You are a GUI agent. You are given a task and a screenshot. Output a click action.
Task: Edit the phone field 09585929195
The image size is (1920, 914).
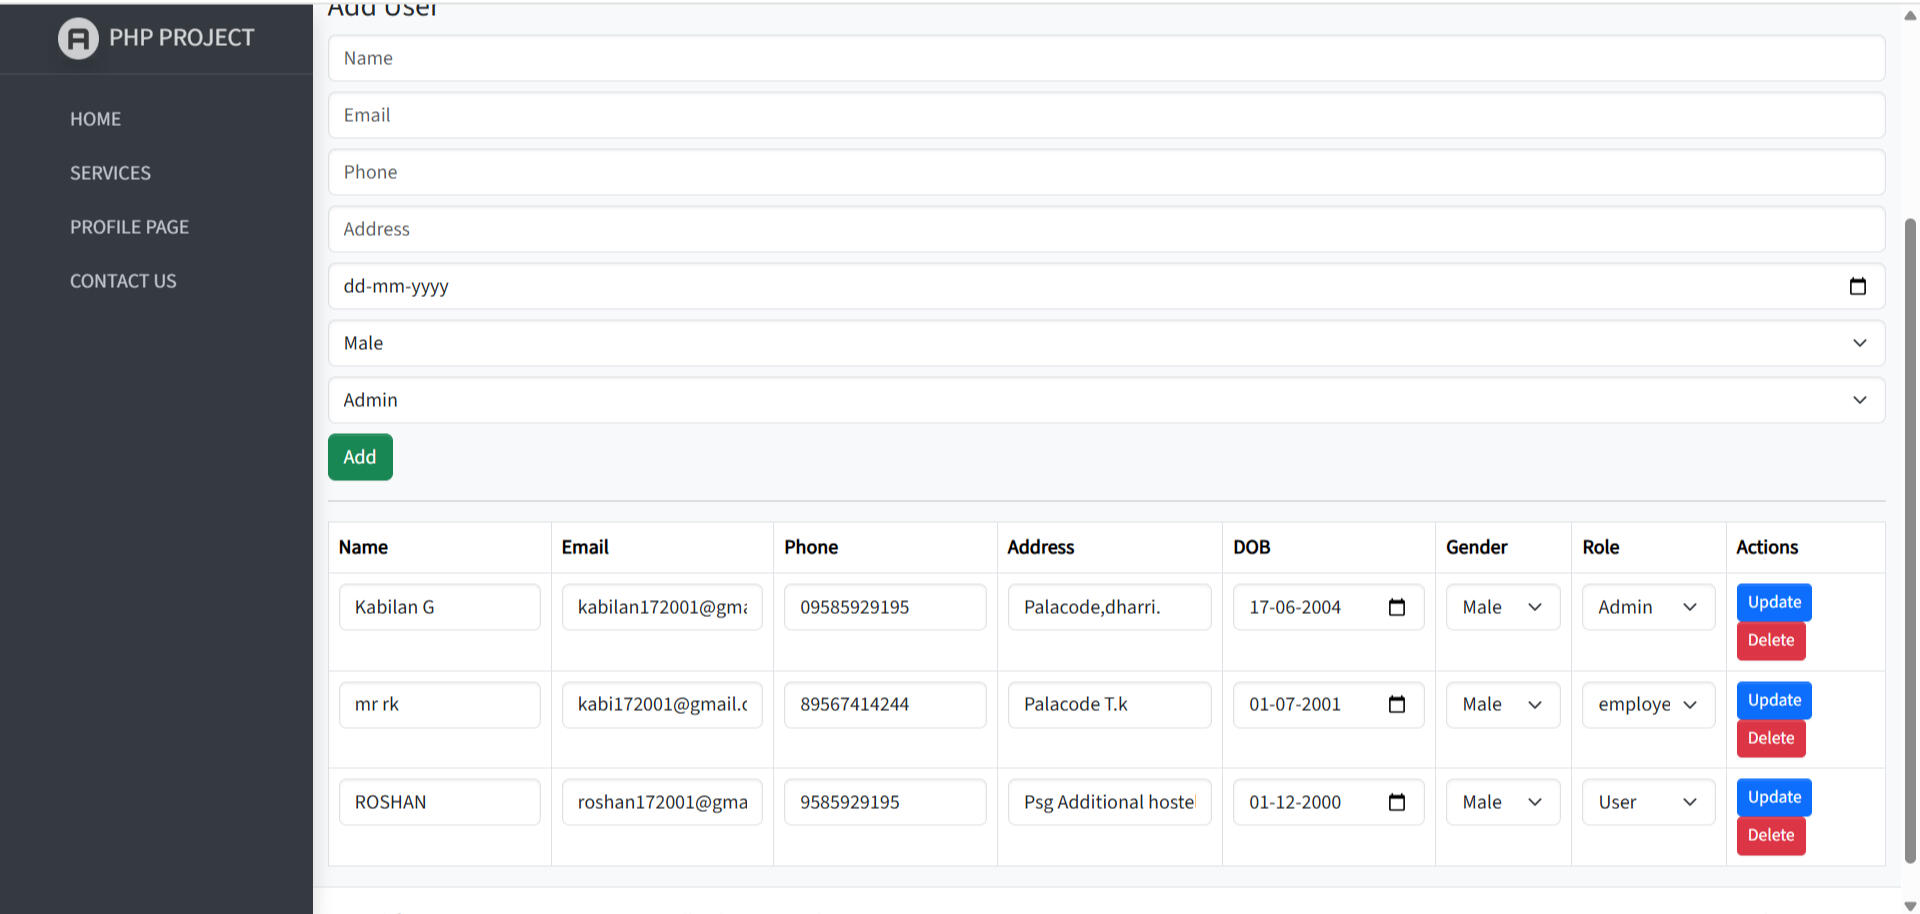[885, 607]
